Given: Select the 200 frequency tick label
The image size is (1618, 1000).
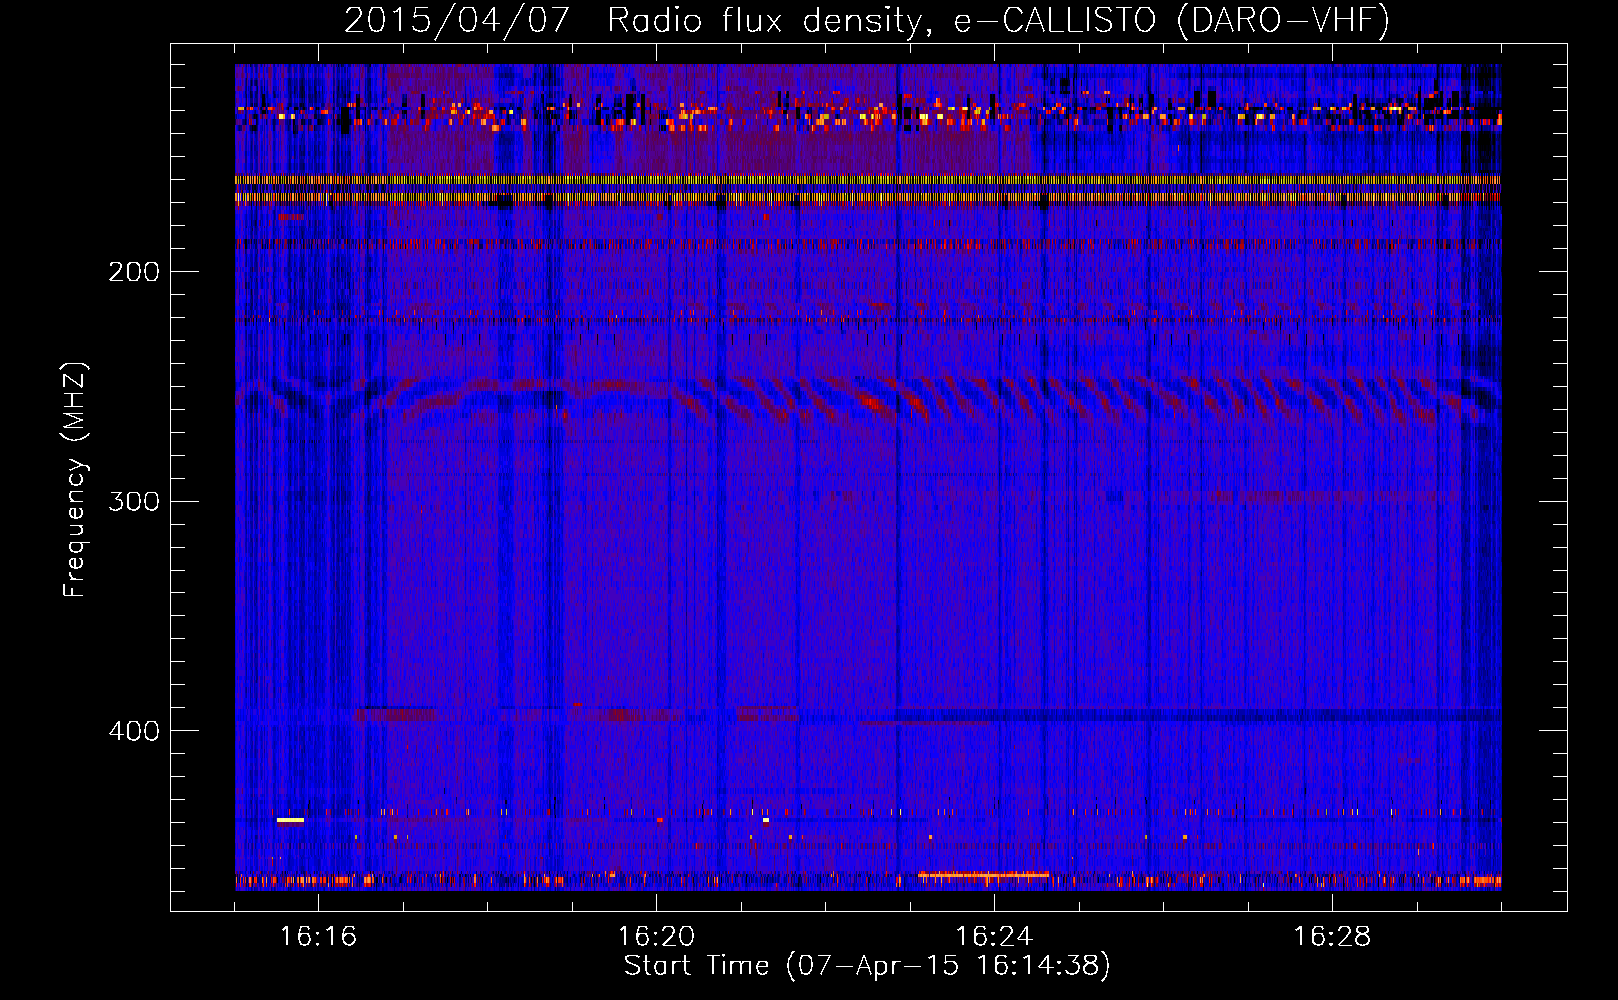Looking at the screenshot, I should tap(133, 272).
